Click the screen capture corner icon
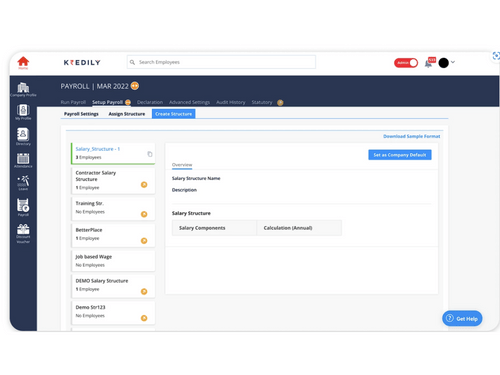Screen dimensions: 500x375 (496, 56)
